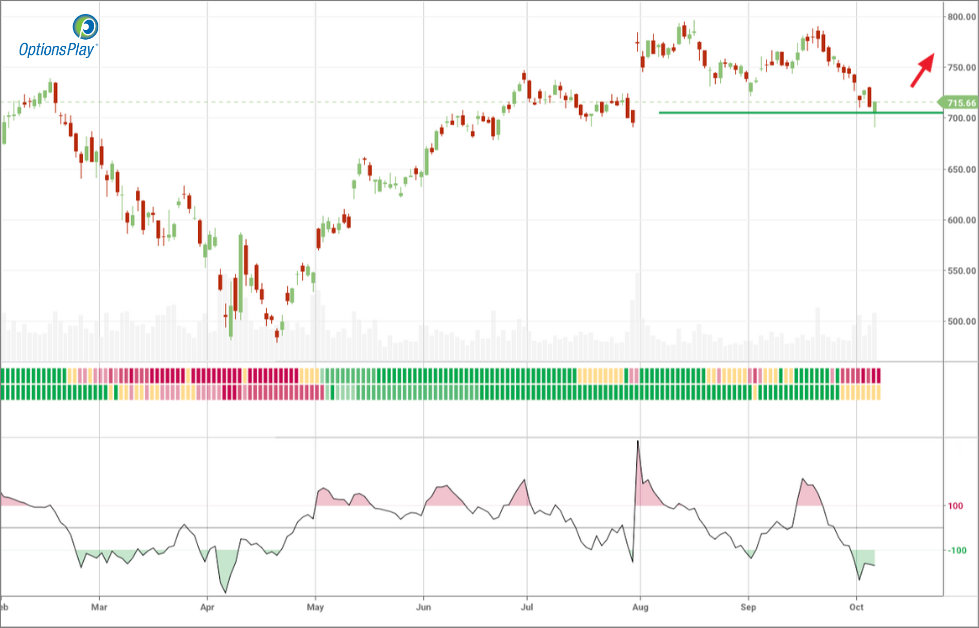Select the Oct label on time axis
The image size is (979, 628).
[856, 606]
